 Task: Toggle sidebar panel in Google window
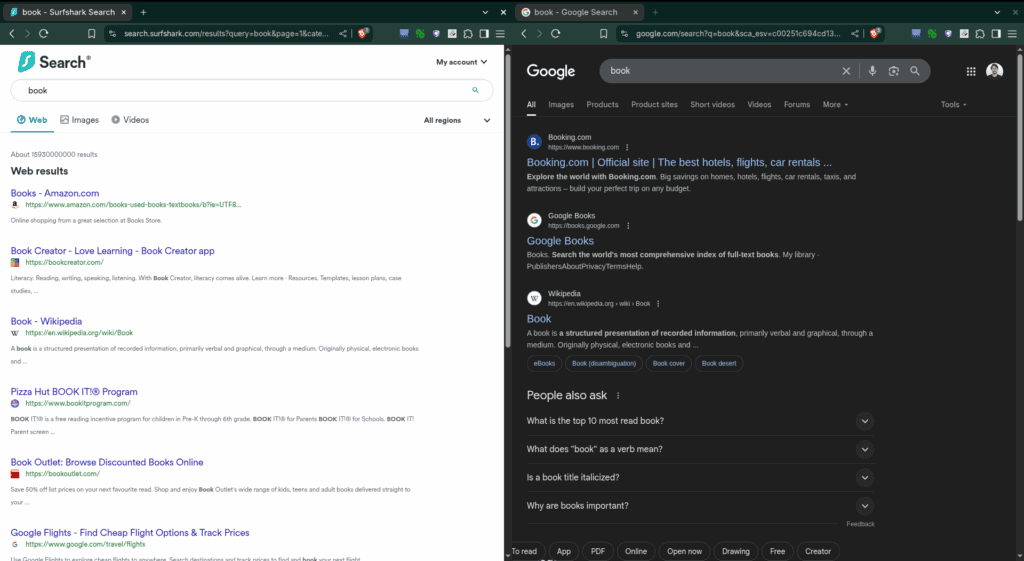pyautogui.click(x=994, y=33)
